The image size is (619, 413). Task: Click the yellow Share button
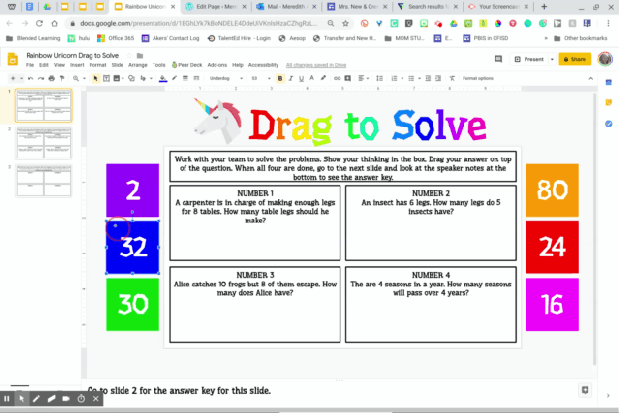pyautogui.click(x=575, y=59)
